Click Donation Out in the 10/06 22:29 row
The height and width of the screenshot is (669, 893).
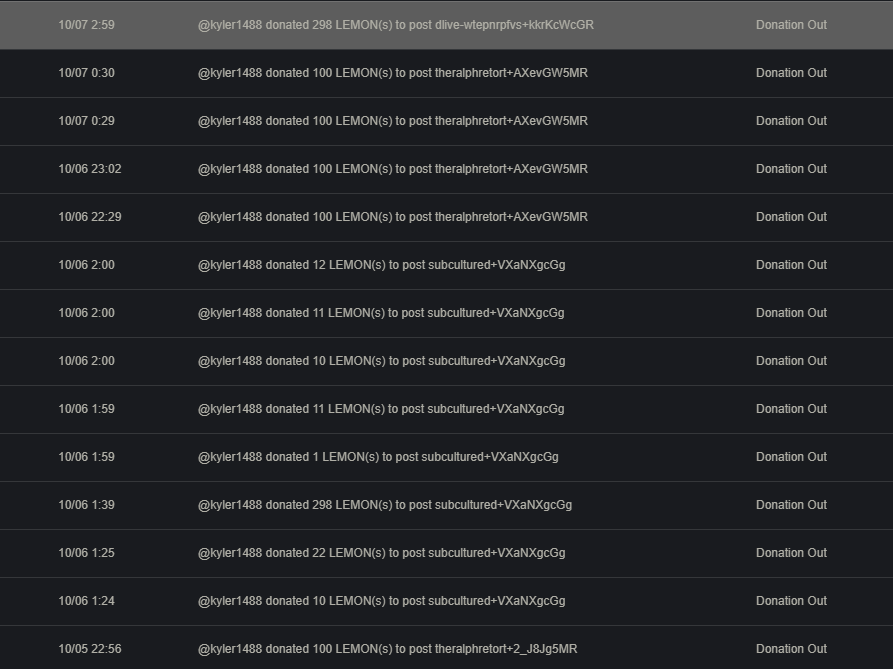pyautogui.click(x=791, y=217)
